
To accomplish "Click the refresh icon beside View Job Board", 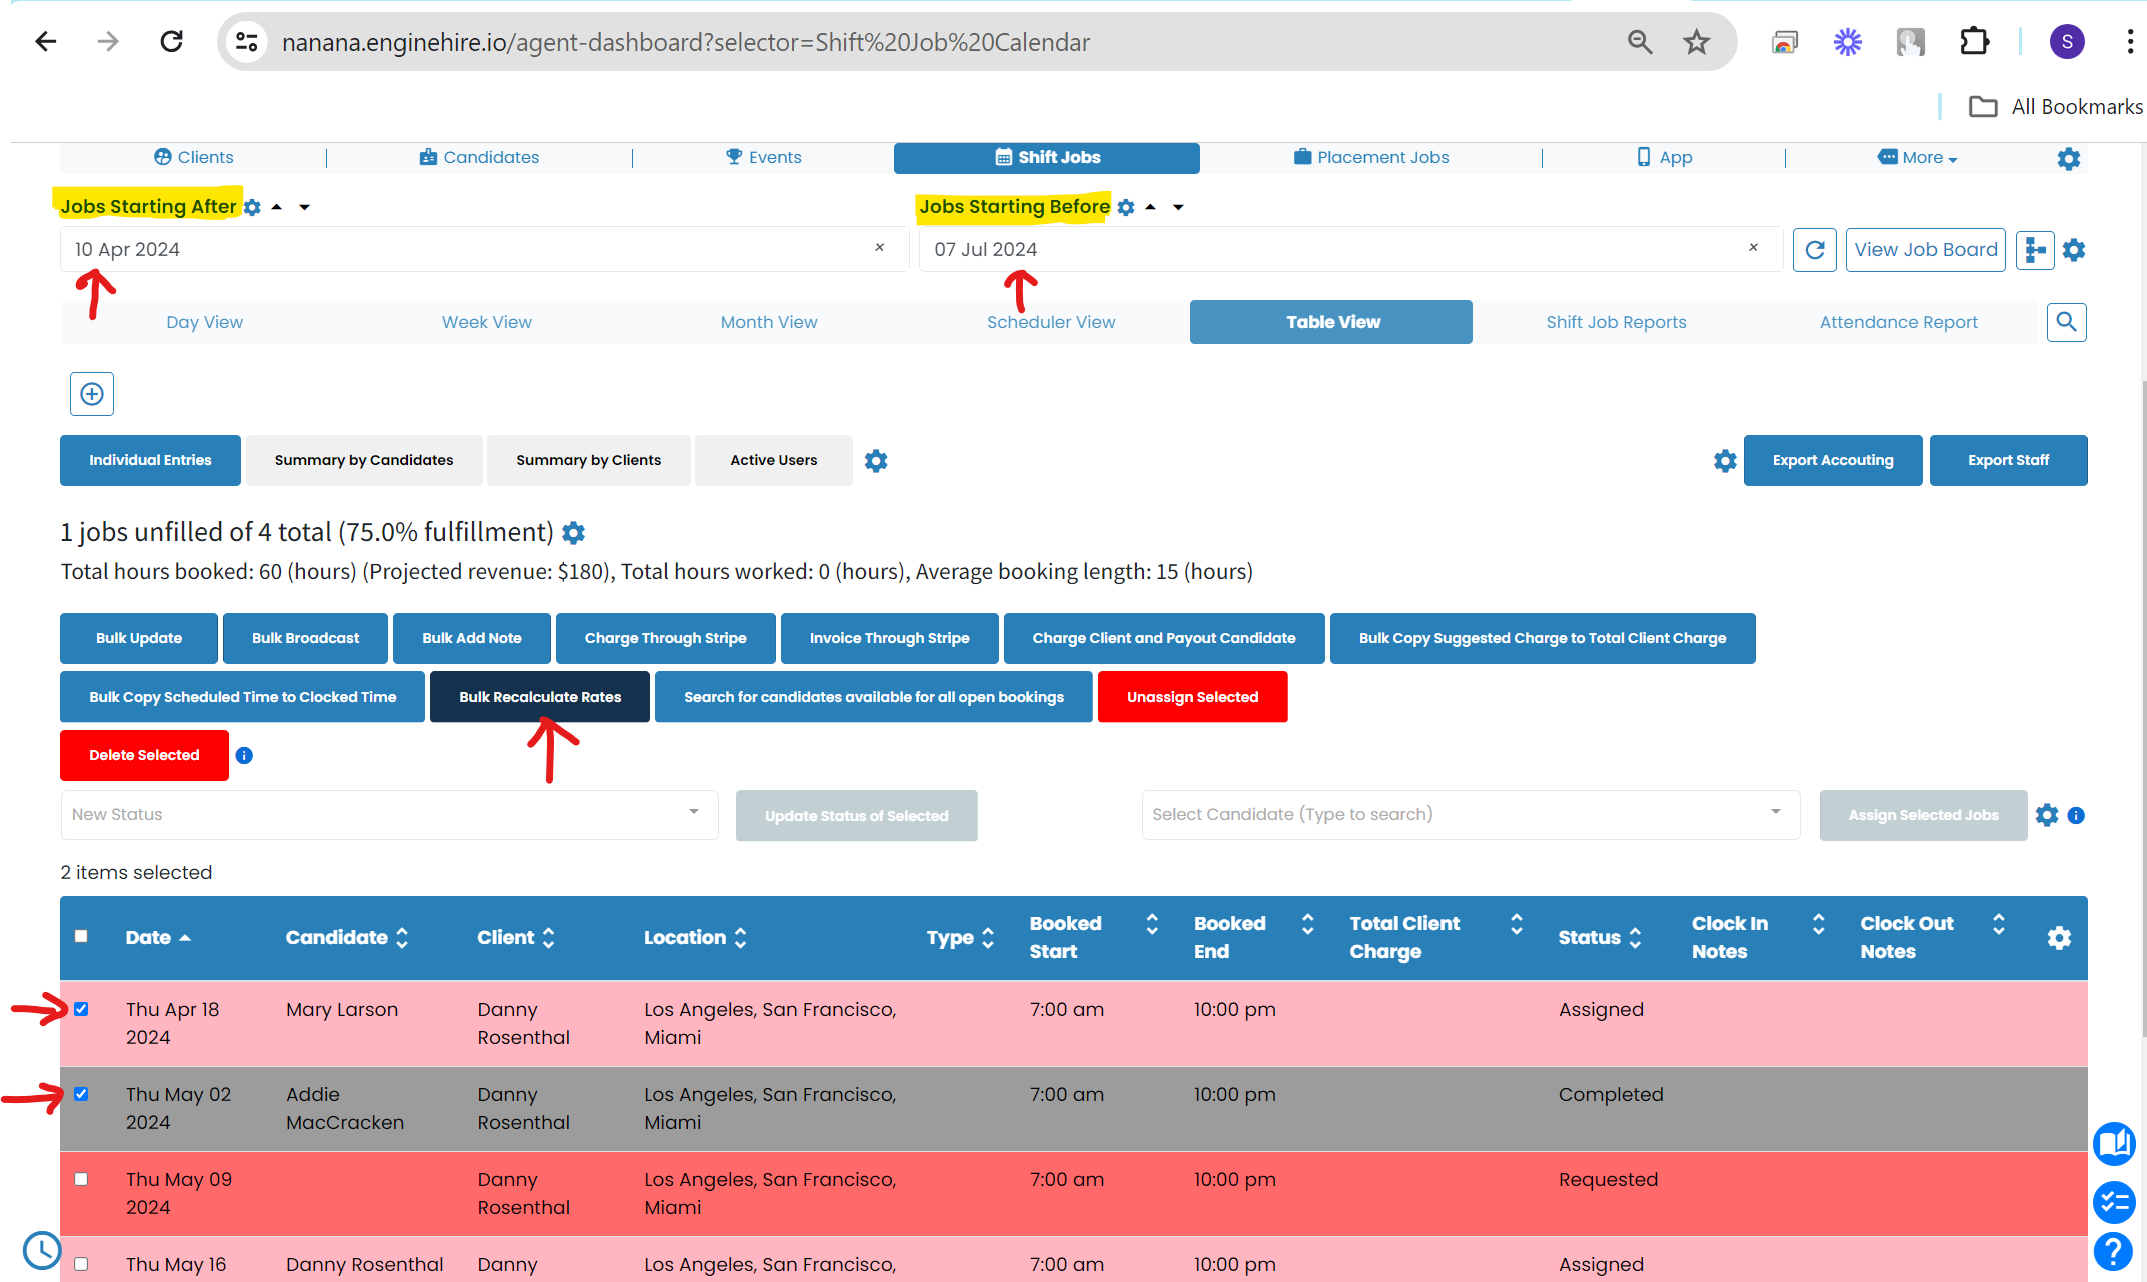I will pos(1814,250).
